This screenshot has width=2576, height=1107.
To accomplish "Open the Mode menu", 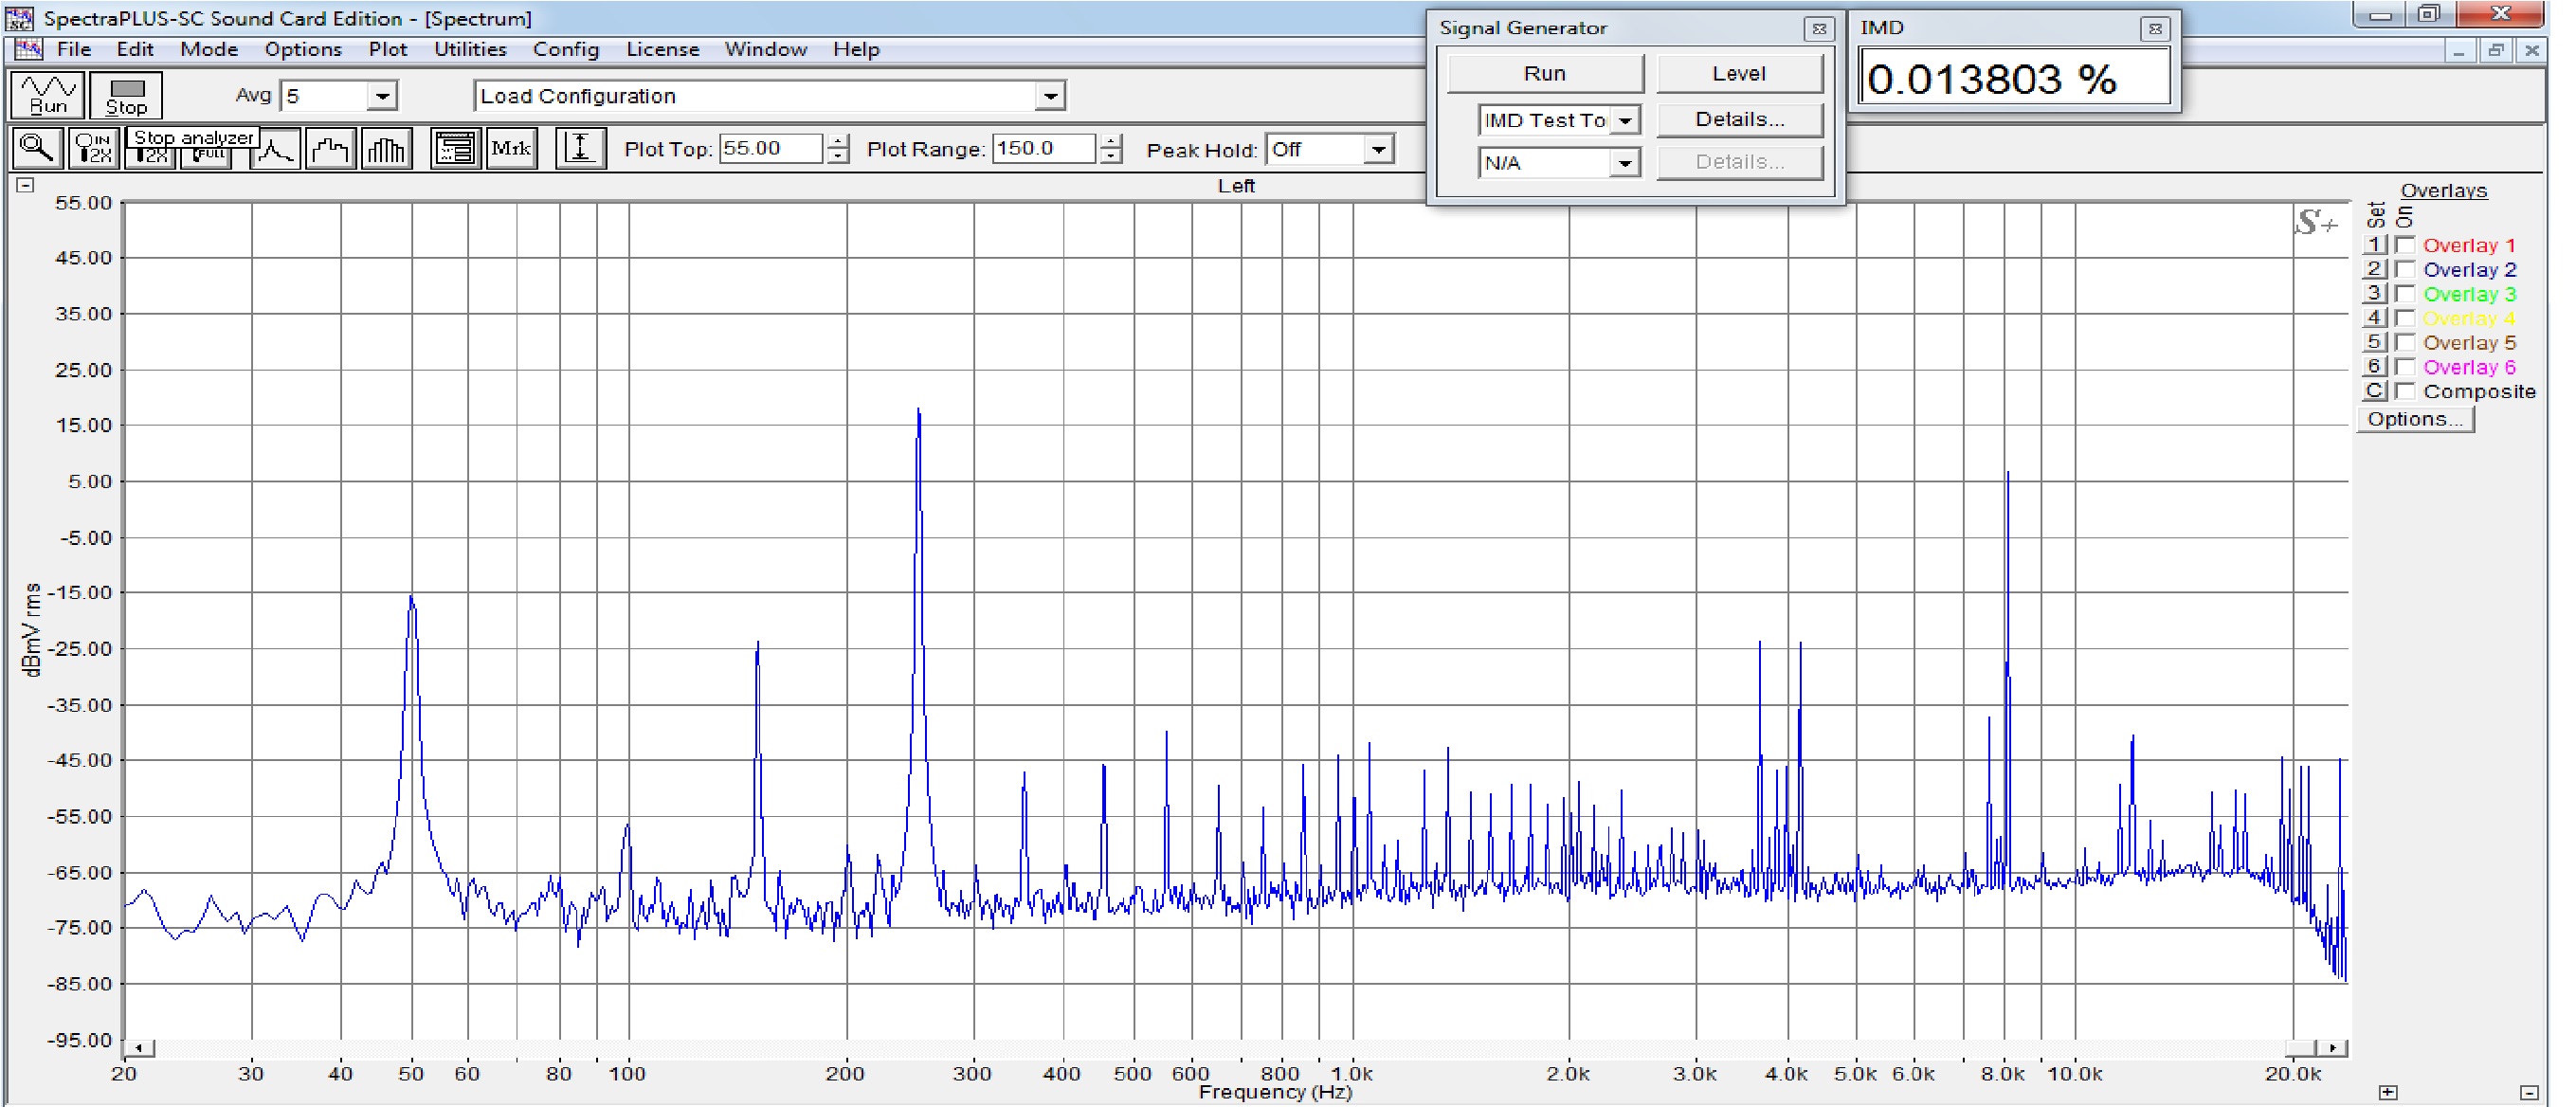I will click(208, 49).
